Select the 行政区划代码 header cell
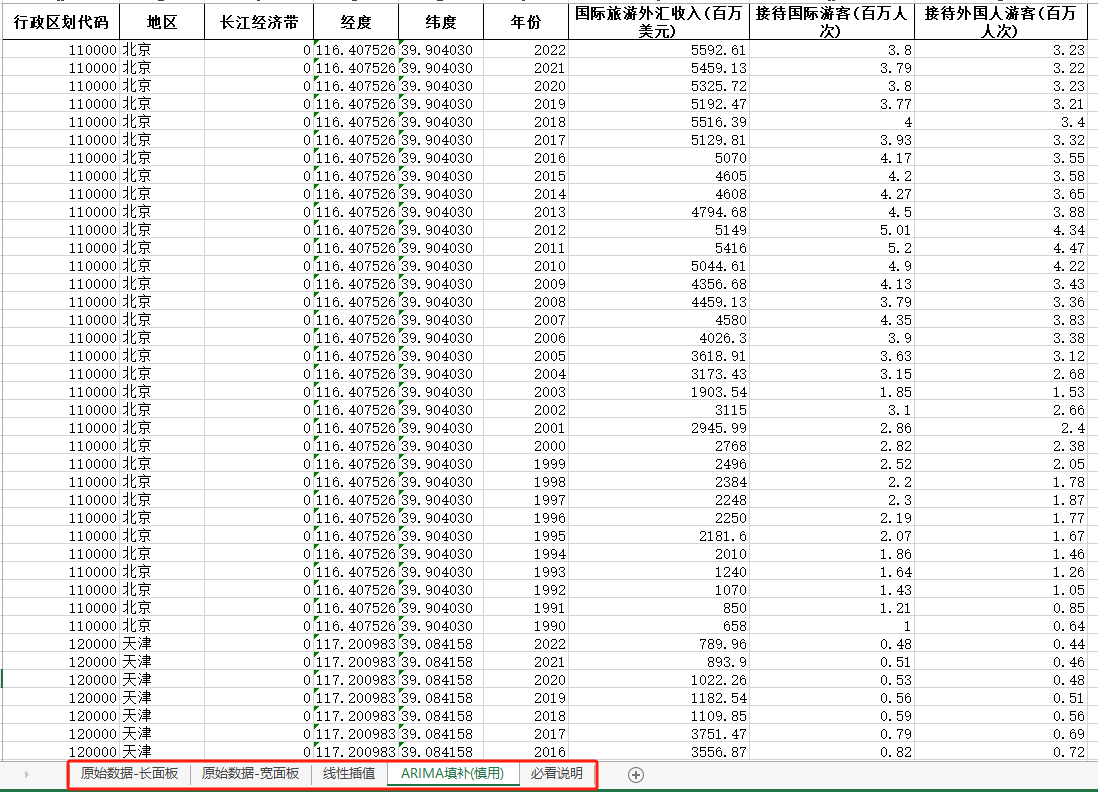Viewport: 1098px width, 792px height. [61, 22]
